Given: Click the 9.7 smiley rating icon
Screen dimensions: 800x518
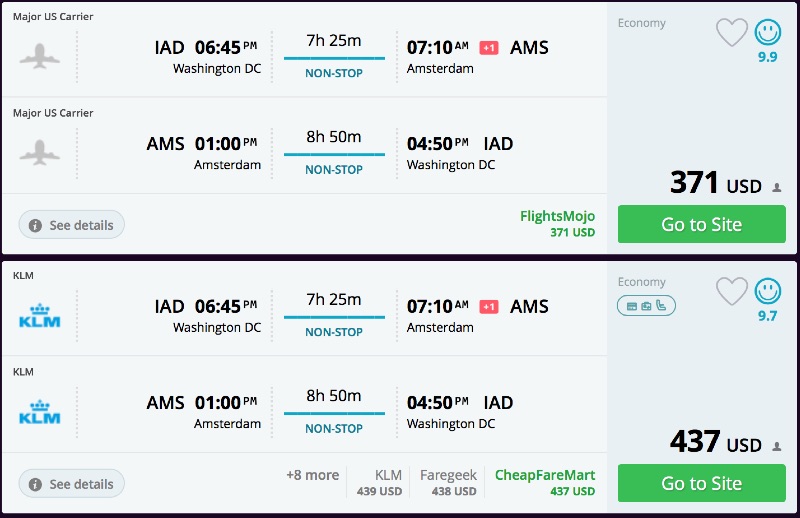Looking at the screenshot, I should point(768,292).
